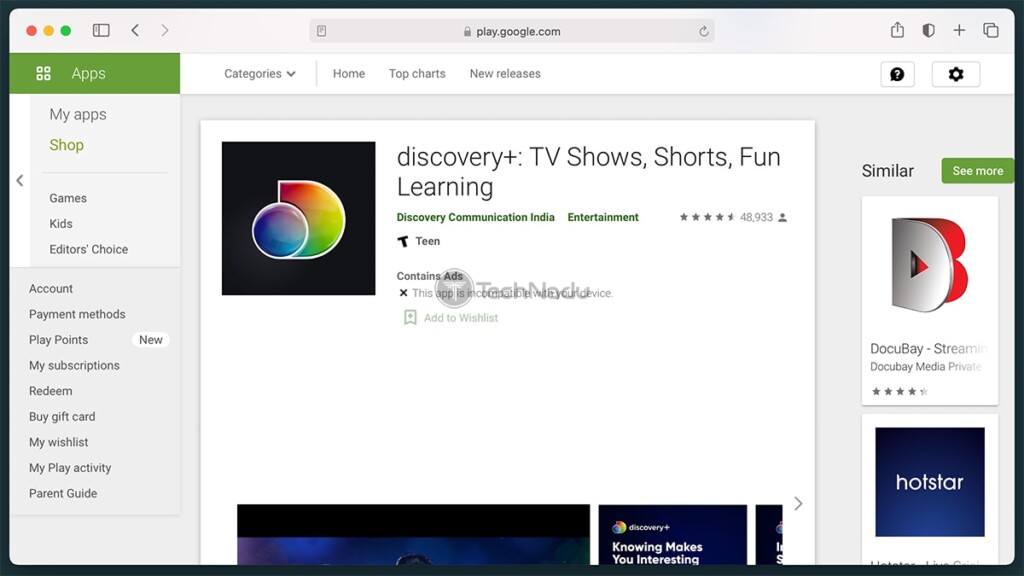This screenshot has height=576, width=1024.
Task: Open Discovery Communication India developer page
Action: pyautogui.click(x=475, y=217)
